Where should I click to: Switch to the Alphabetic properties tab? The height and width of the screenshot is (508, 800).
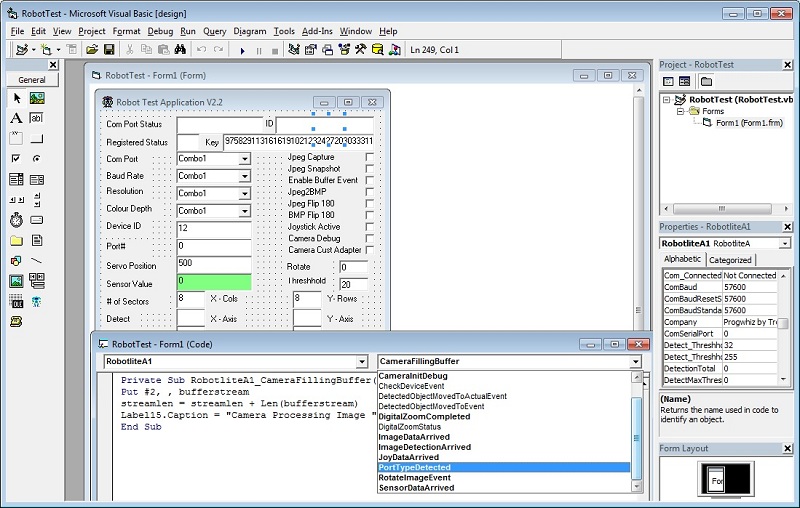[682, 259]
